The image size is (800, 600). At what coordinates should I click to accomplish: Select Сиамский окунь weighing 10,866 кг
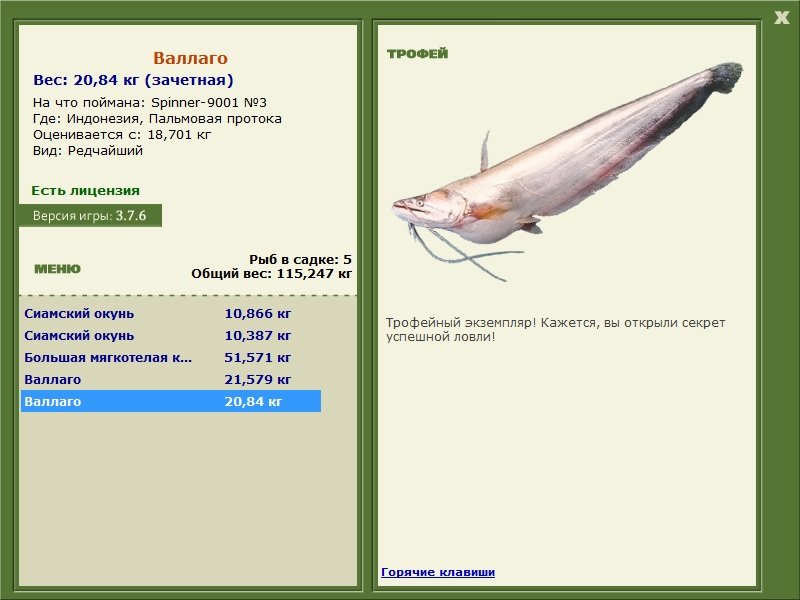point(170,314)
